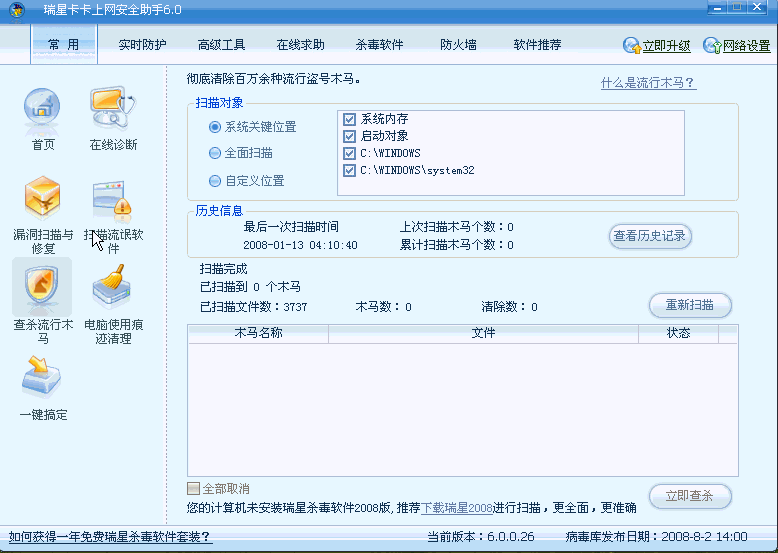This screenshot has height=553, width=778.
Task: Switch to 防火墙 tab
Action: click(x=458, y=45)
